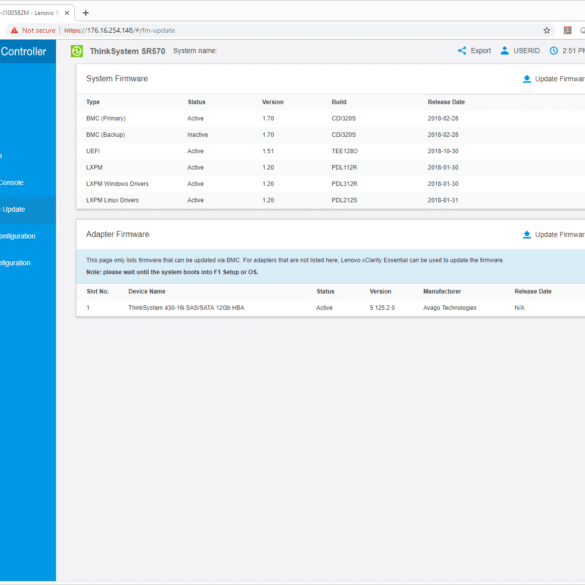The image size is (585, 585).
Task: Open the Console item in the sidebar
Action: click(12, 182)
